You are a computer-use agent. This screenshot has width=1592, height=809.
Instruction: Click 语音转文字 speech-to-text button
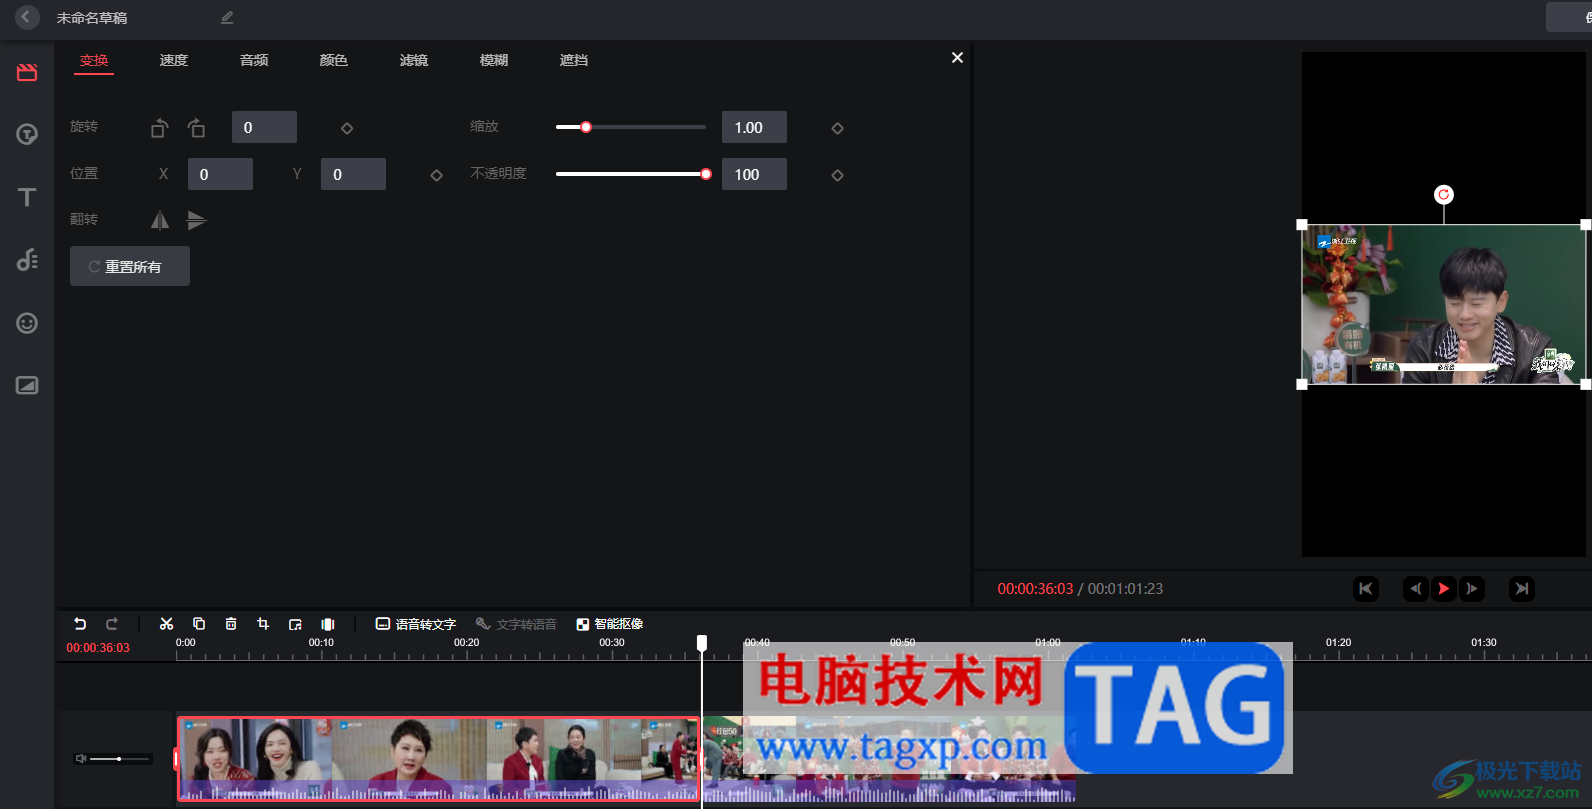click(x=415, y=624)
